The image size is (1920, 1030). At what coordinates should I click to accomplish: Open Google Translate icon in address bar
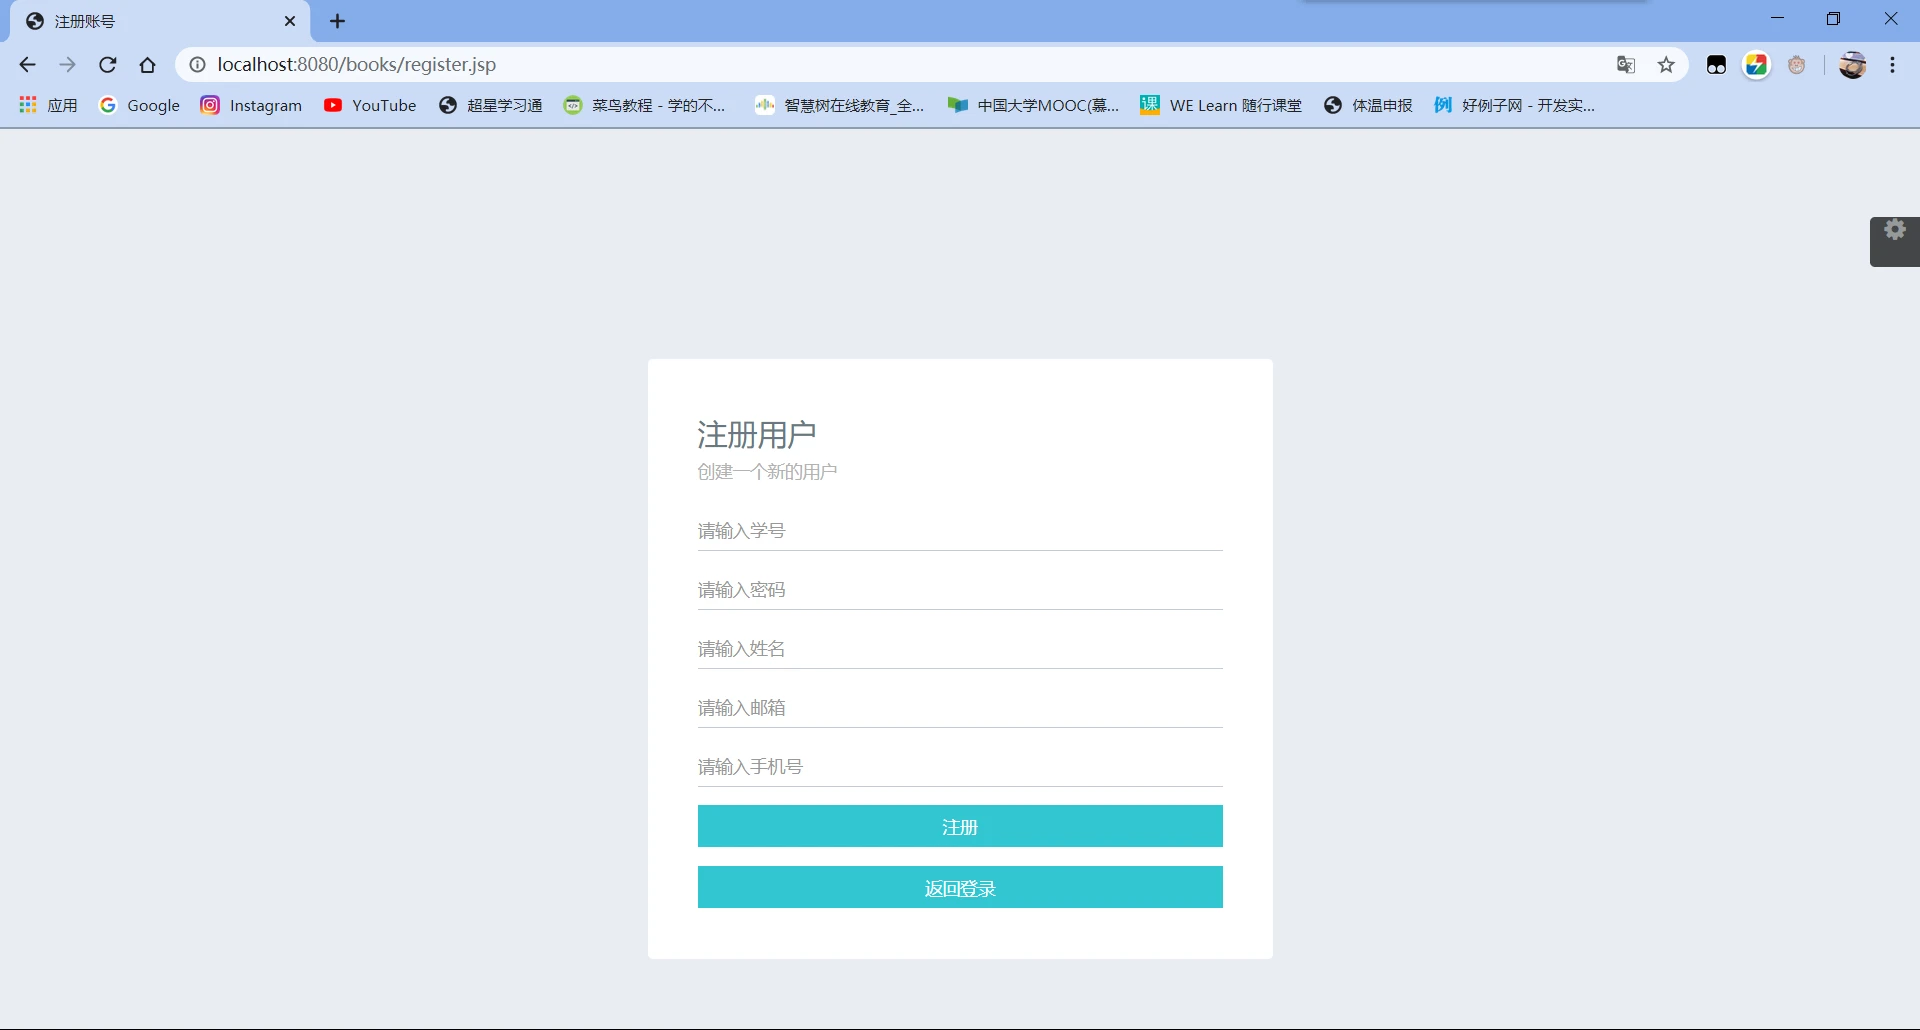click(x=1626, y=65)
